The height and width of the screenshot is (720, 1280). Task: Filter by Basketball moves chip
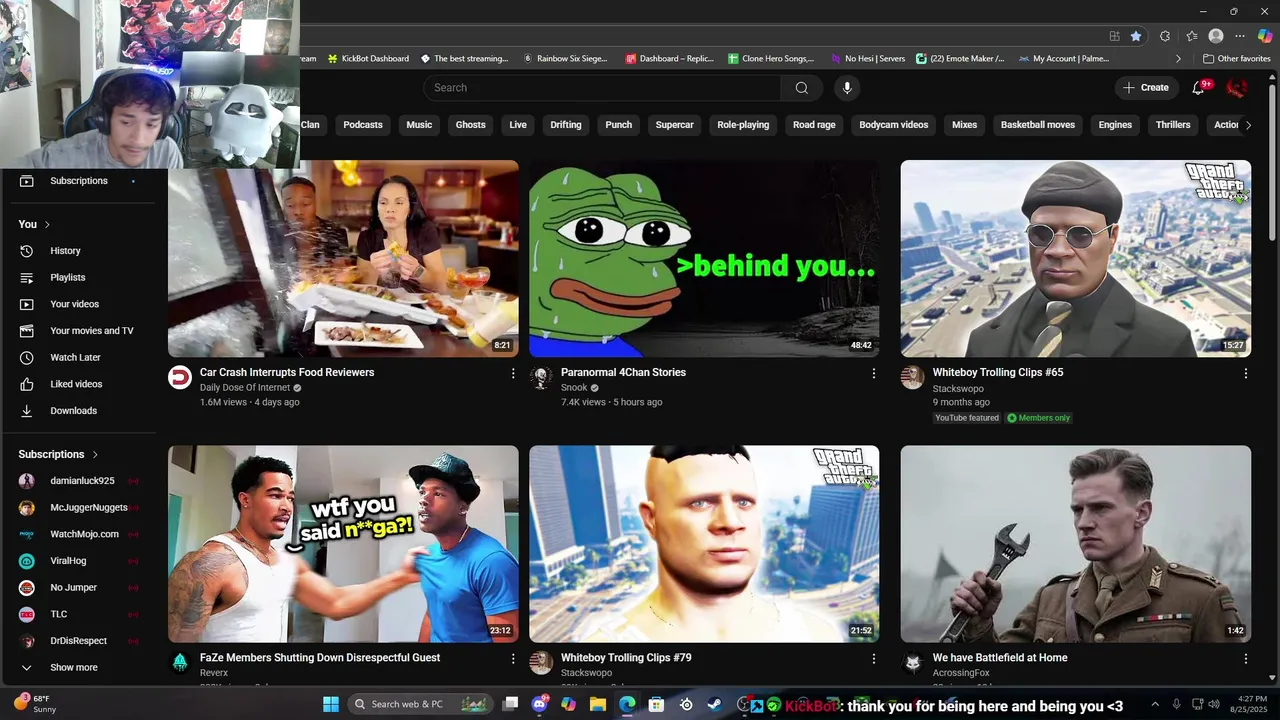[x=1038, y=125]
